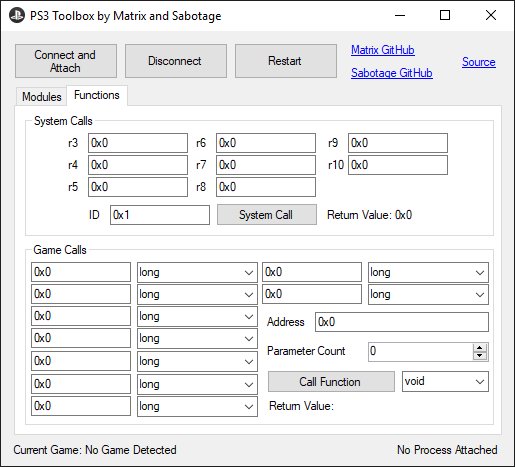Open the Source link
Image resolution: width=515 pixels, height=467 pixels.
(x=479, y=62)
